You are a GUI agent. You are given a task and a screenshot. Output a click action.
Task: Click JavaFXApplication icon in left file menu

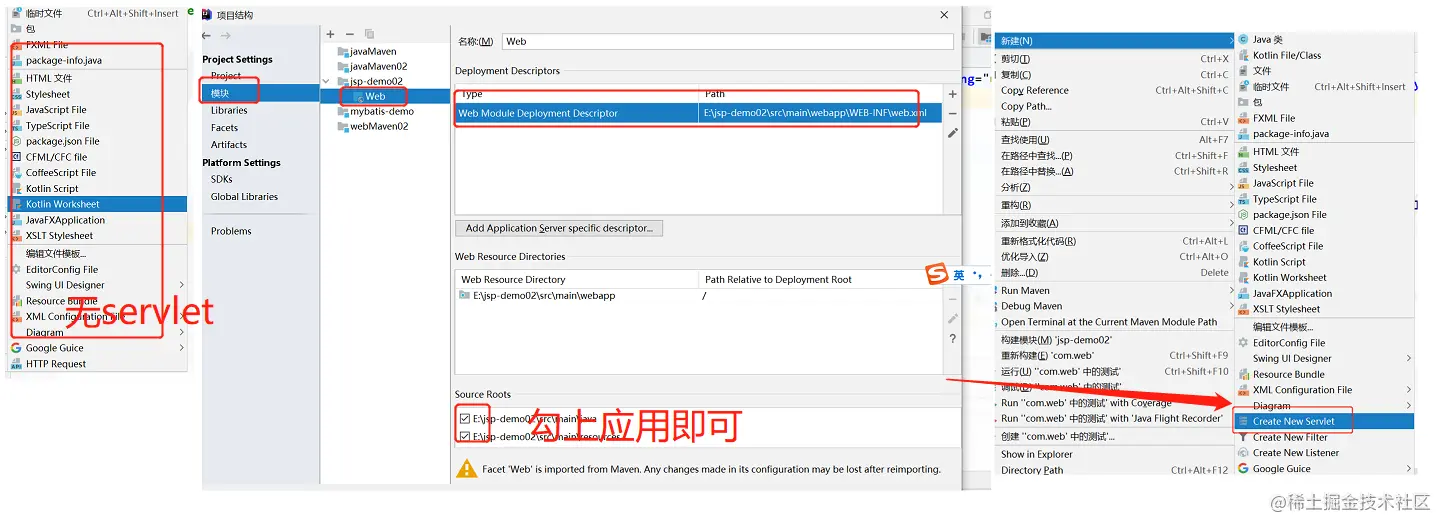point(16,220)
